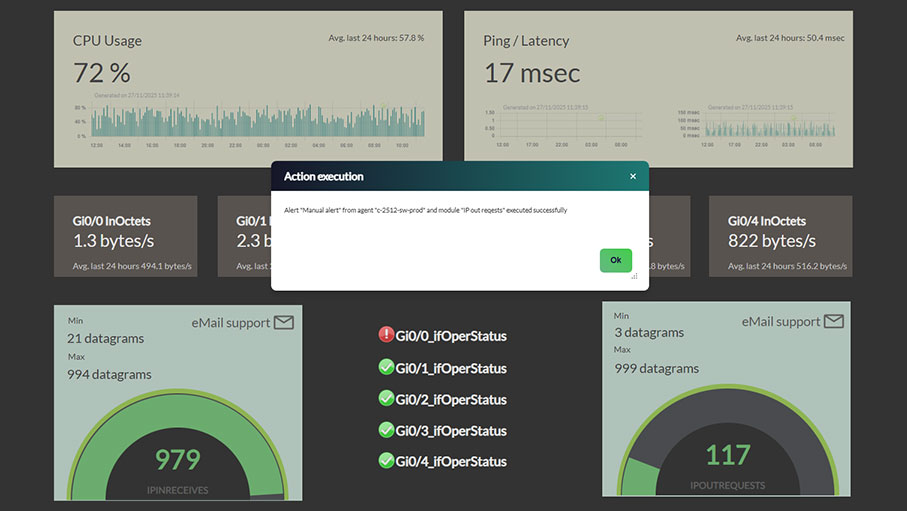This screenshot has height=511, width=907.
Task: Click the 994 datagrams maximum value
Action: click(x=109, y=374)
